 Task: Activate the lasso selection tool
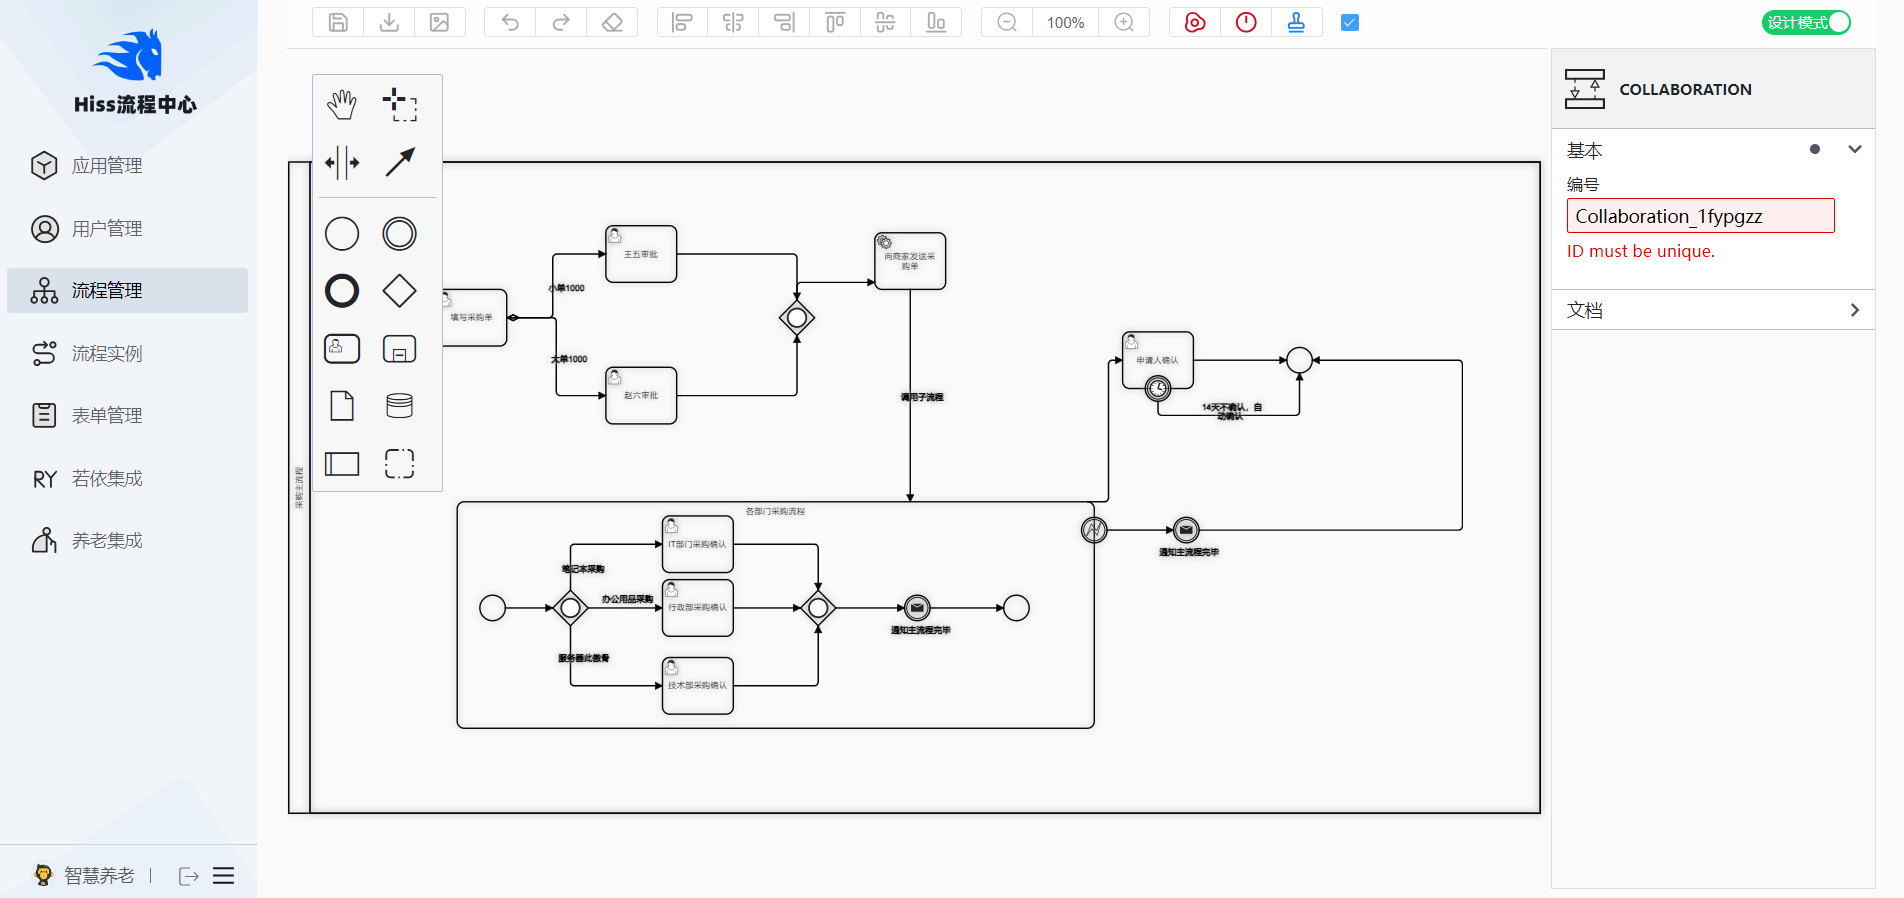tap(400, 104)
